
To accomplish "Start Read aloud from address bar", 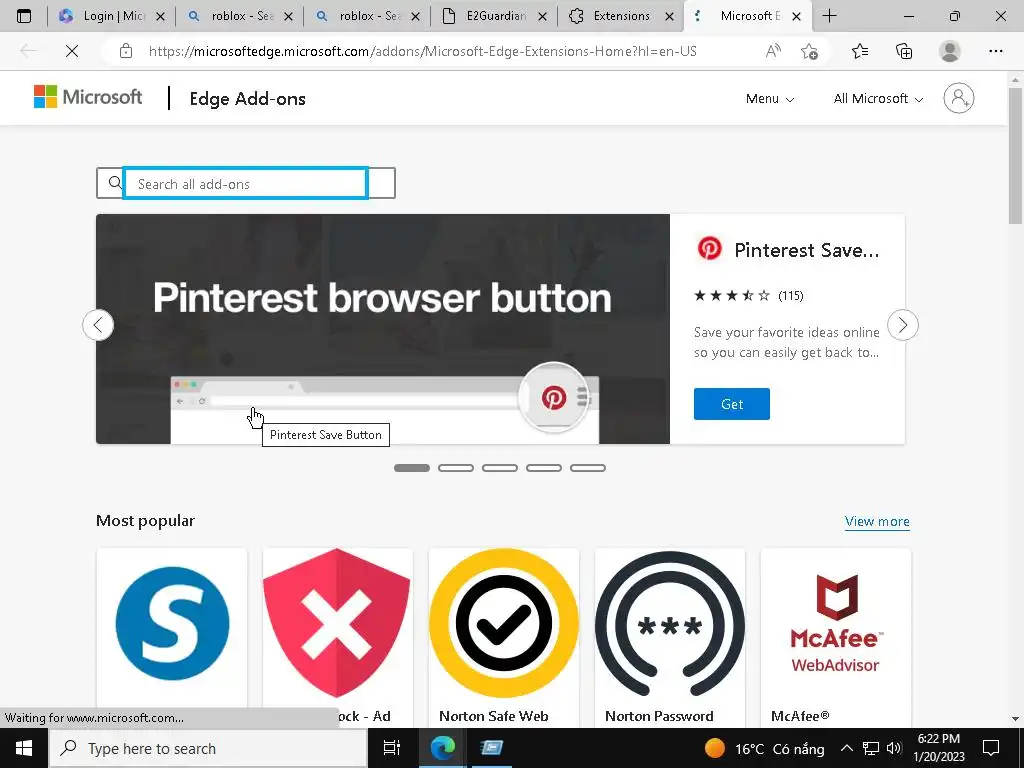I will tap(773, 51).
